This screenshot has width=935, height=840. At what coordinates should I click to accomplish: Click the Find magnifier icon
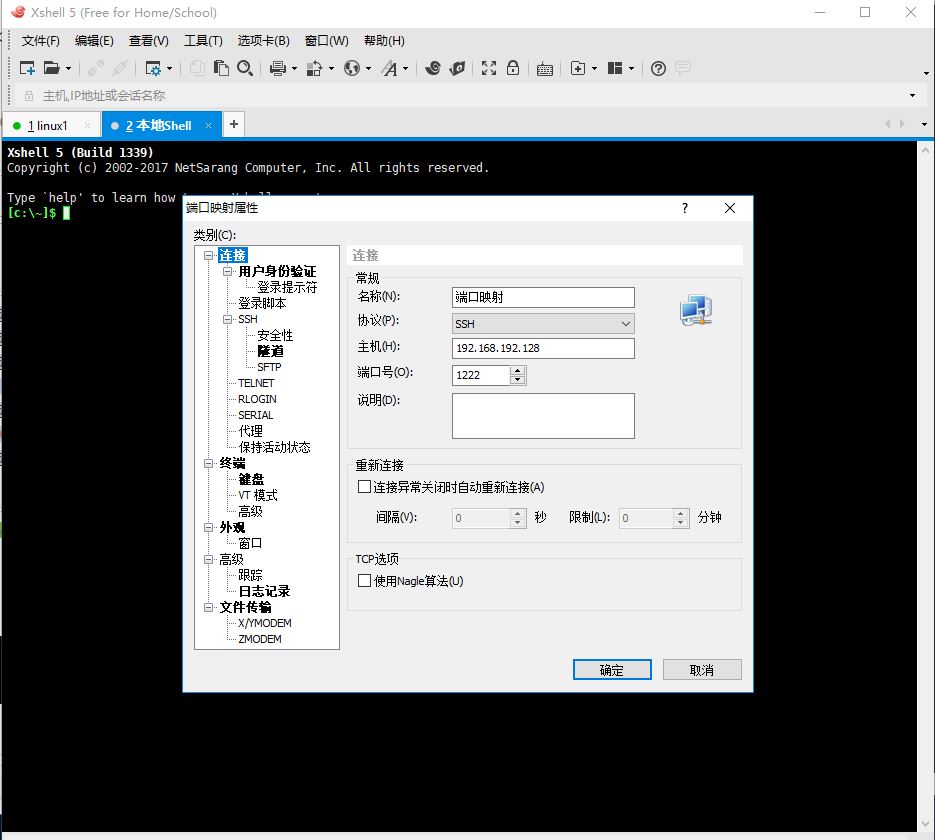(x=245, y=69)
